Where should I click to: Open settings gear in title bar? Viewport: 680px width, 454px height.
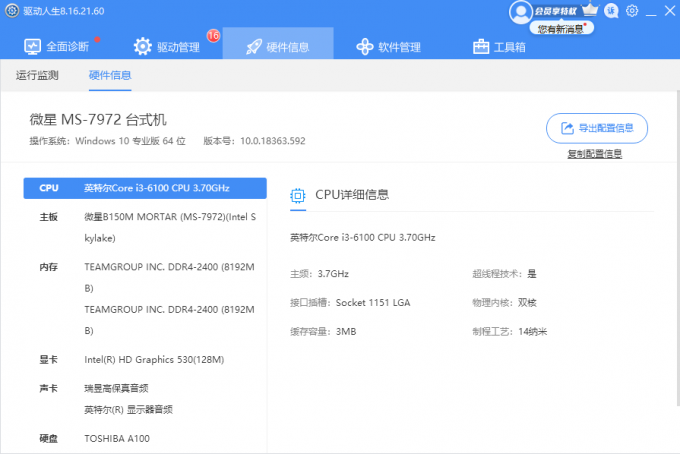(x=632, y=10)
